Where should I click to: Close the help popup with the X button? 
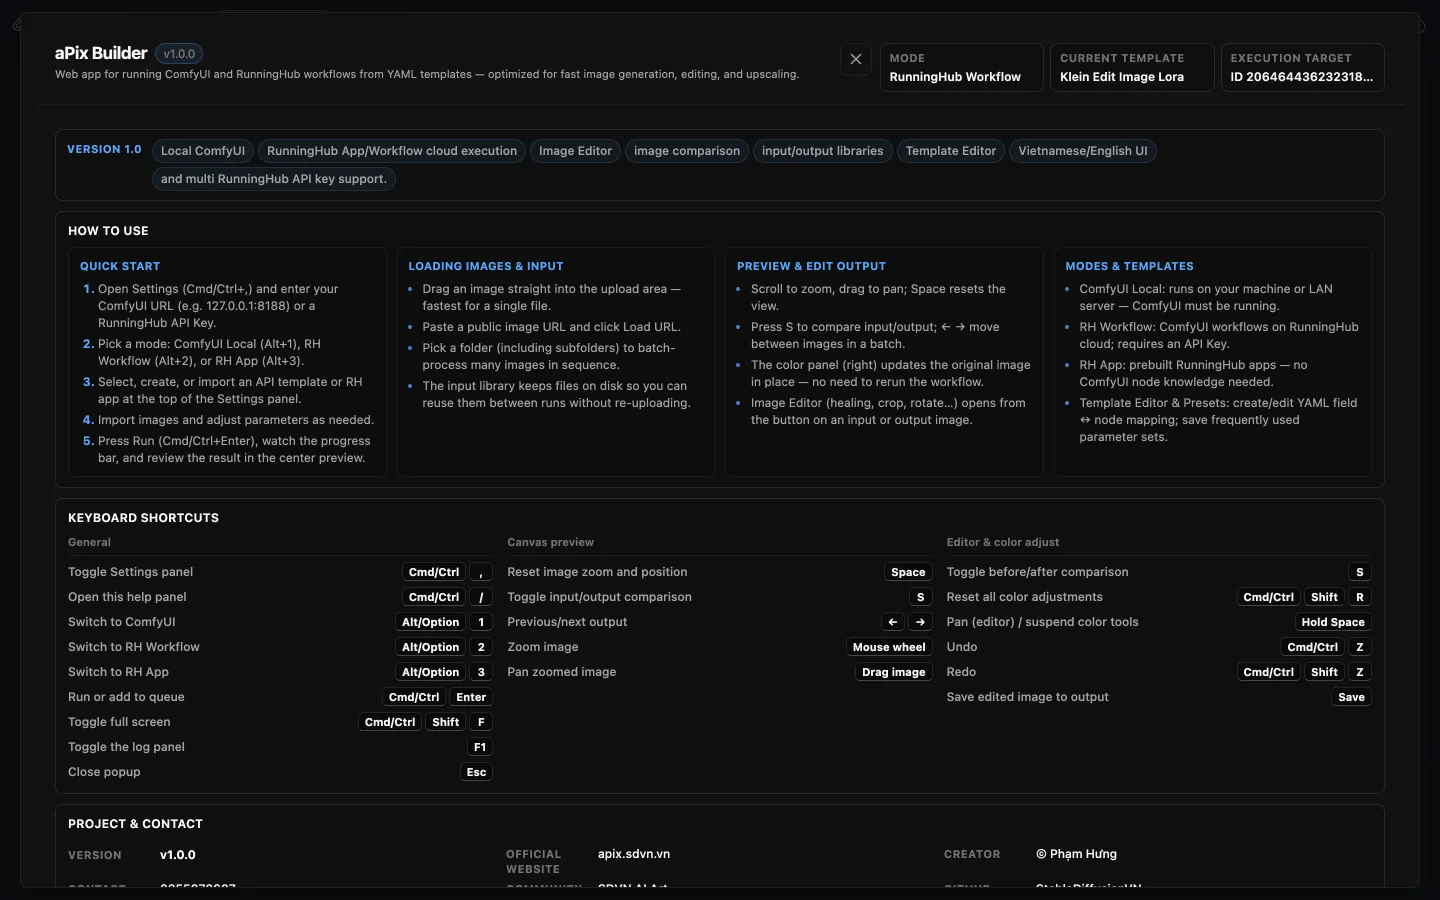pyautogui.click(x=856, y=59)
